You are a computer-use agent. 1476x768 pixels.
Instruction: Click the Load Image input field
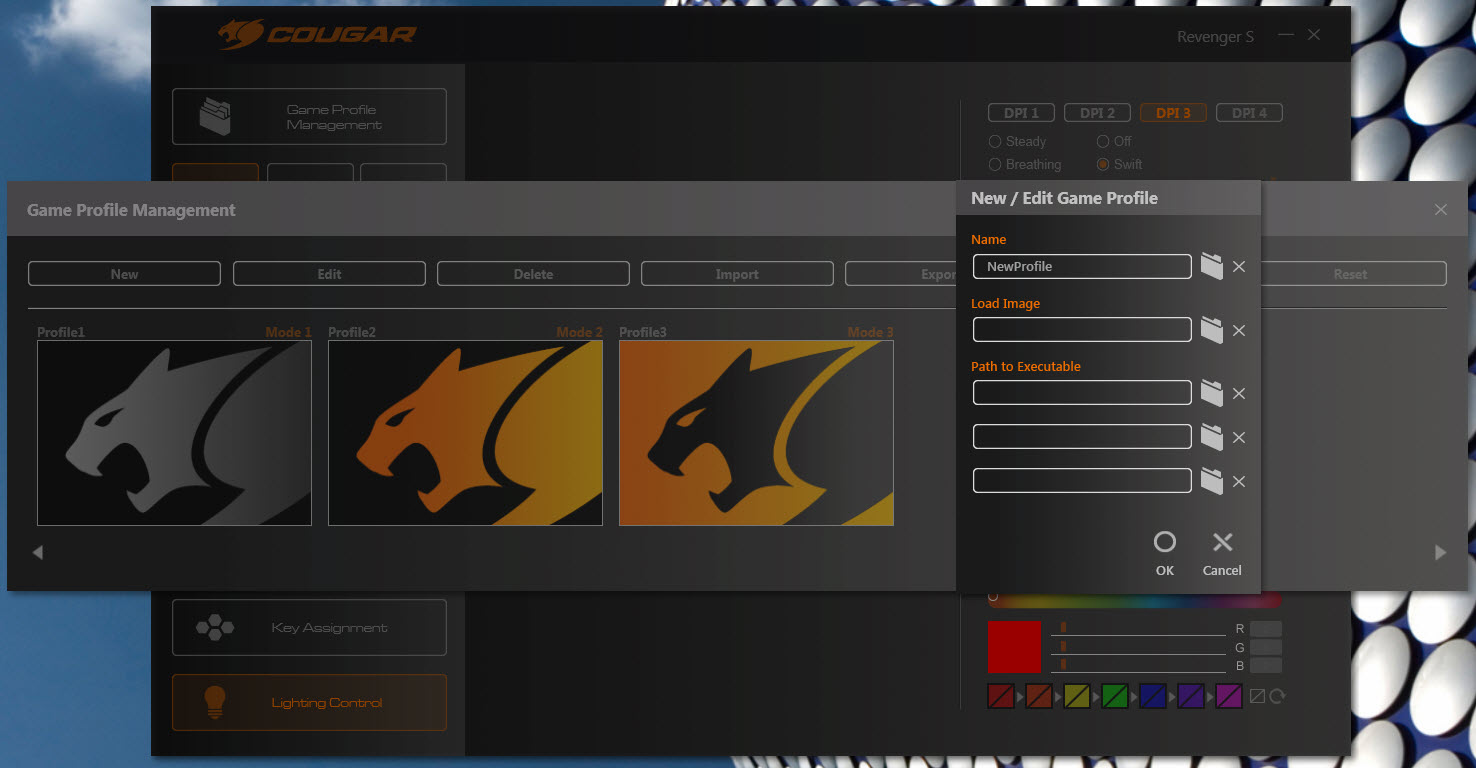click(x=1082, y=330)
